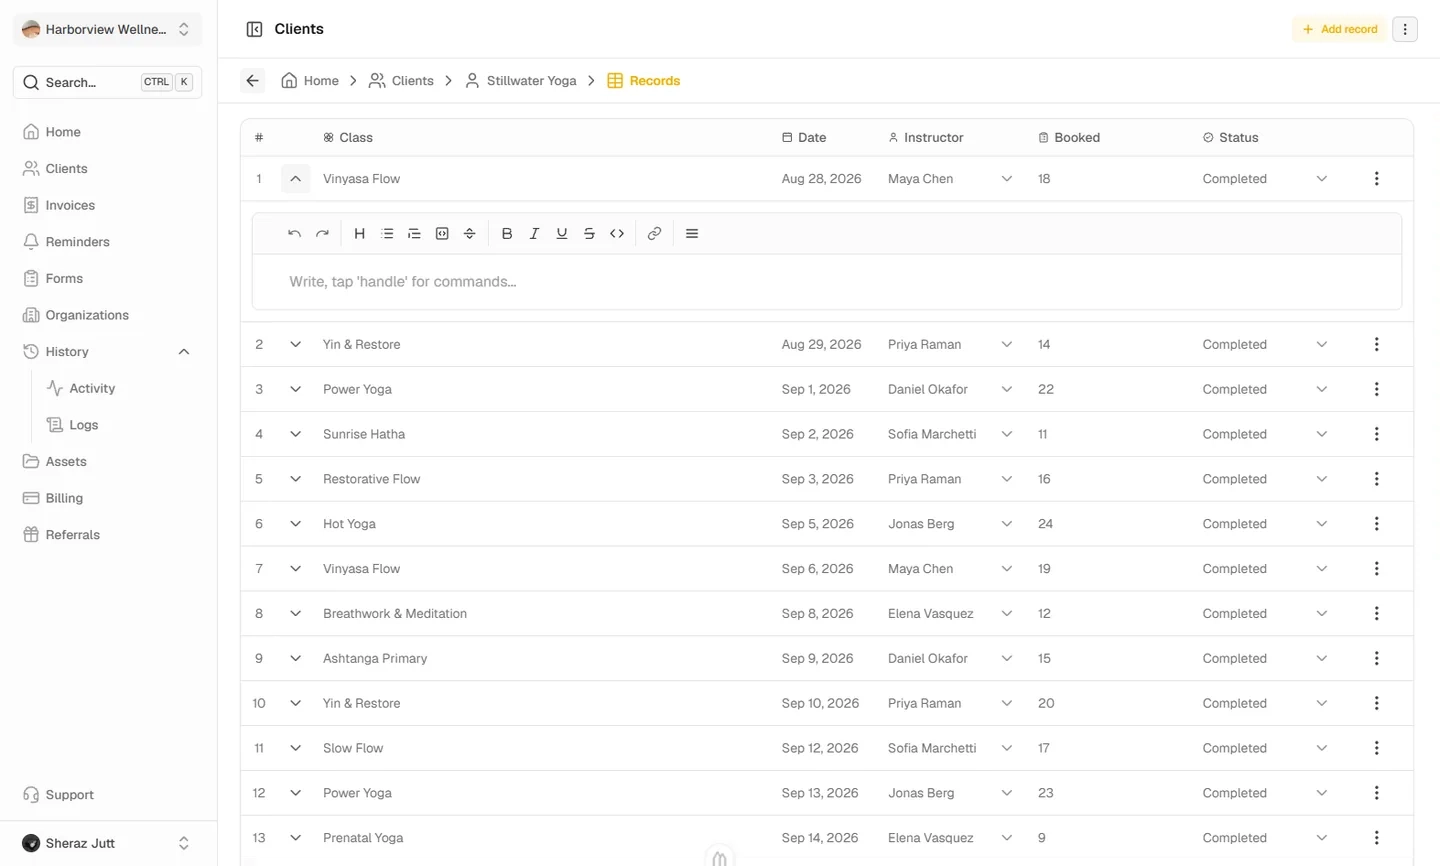The width and height of the screenshot is (1440, 866).
Task: Click into the note editor text area
Action: point(827,282)
